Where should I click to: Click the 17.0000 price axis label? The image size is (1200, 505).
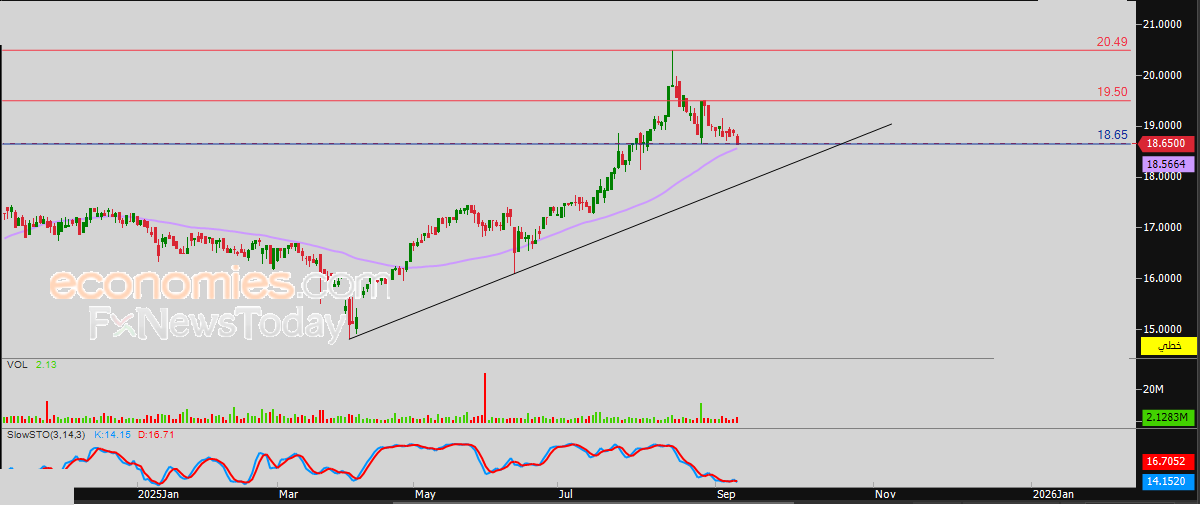coord(1163,228)
